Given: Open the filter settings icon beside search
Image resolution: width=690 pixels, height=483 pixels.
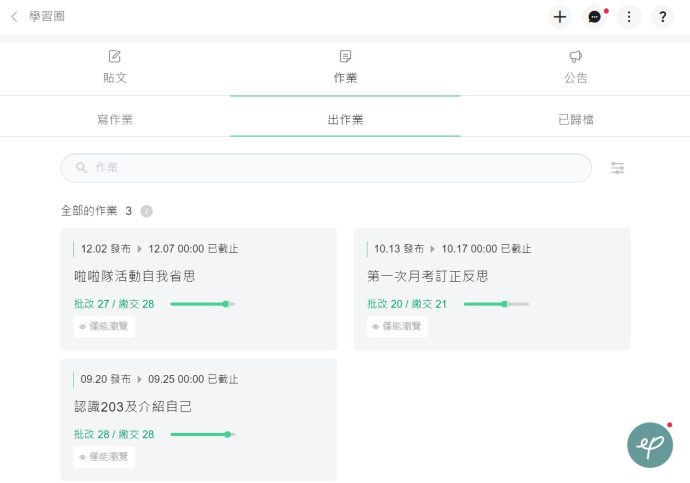Looking at the screenshot, I should coord(618,168).
